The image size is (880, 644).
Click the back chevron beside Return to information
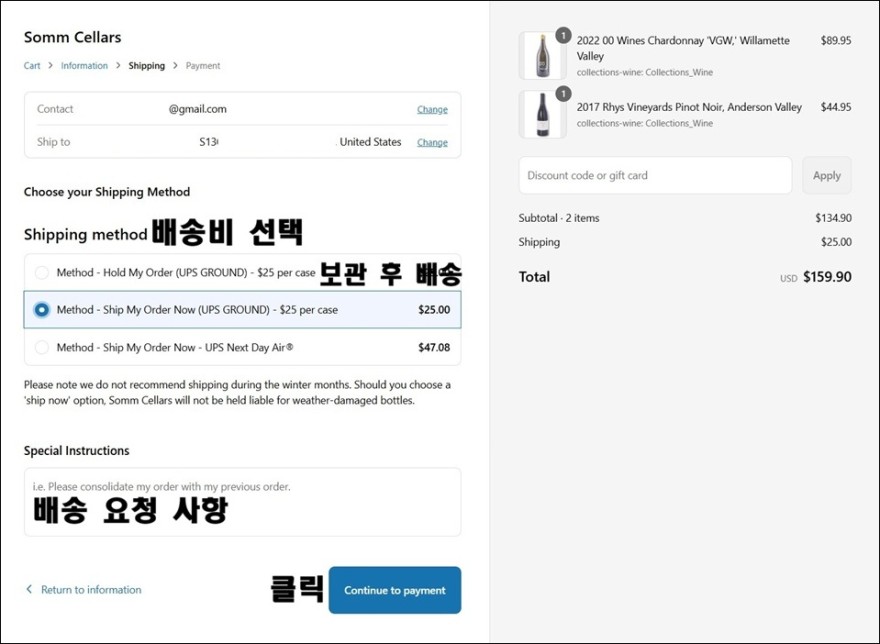[x=29, y=589]
